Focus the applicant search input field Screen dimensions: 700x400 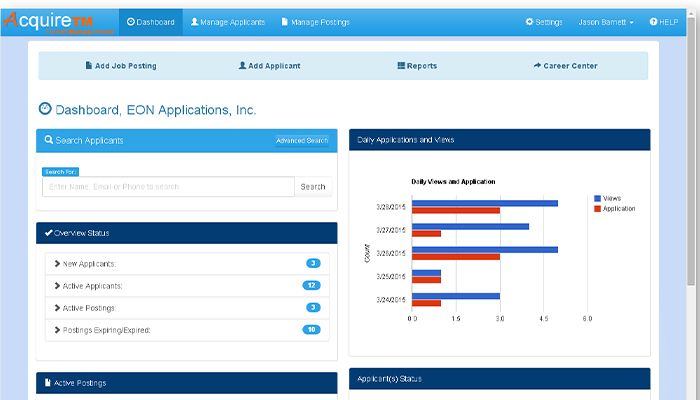coord(168,187)
